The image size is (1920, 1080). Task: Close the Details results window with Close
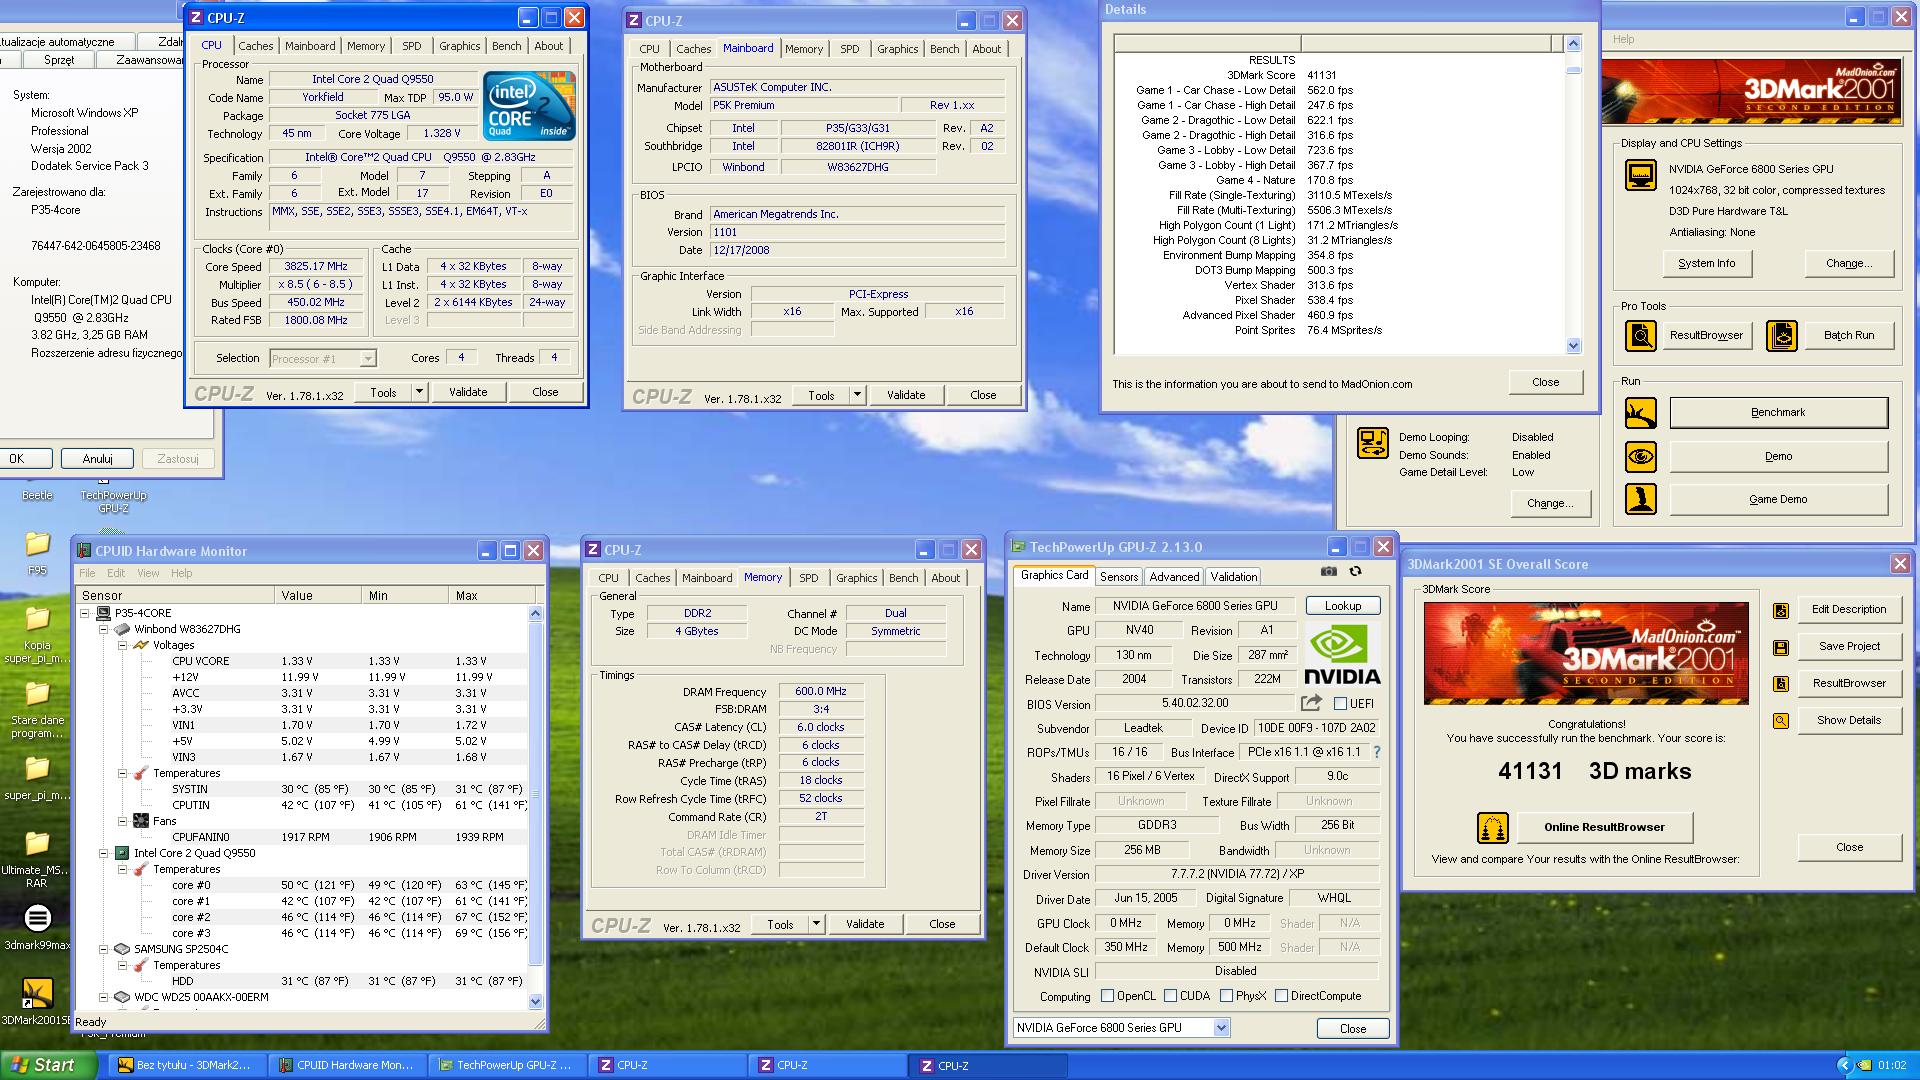[1545, 382]
